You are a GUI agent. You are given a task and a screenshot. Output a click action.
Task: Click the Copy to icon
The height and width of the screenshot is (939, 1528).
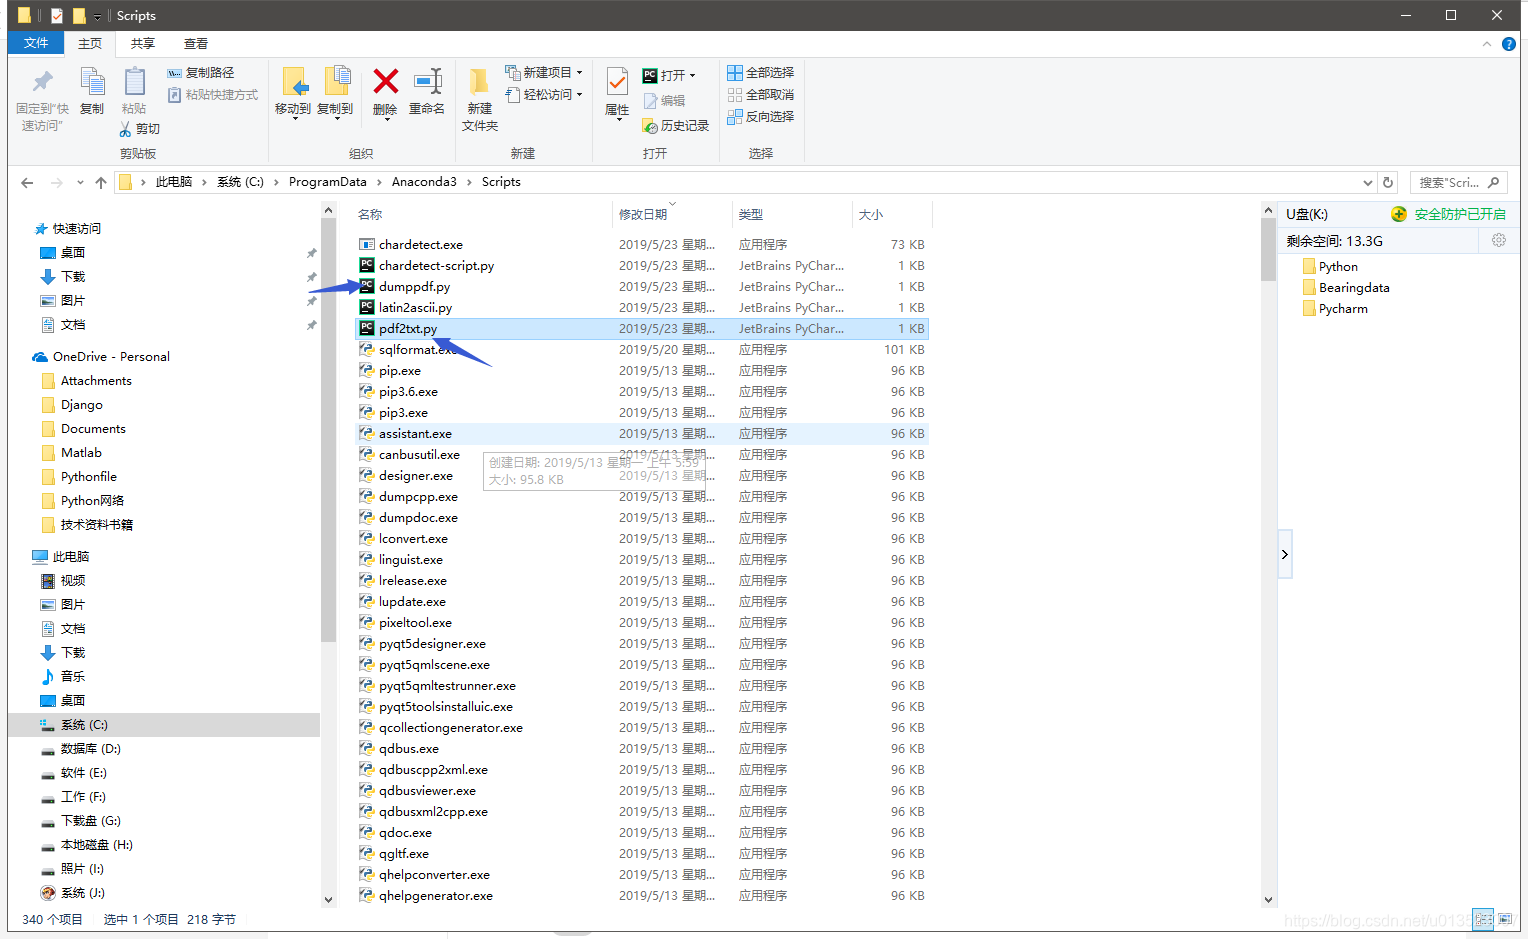click(x=336, y=82)
